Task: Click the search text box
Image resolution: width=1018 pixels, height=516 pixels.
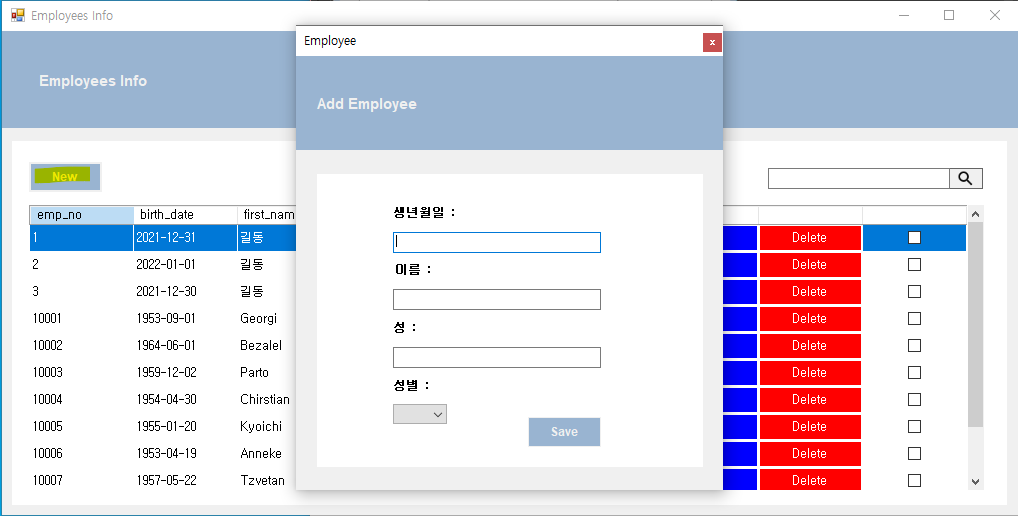Action: [858, 178]
